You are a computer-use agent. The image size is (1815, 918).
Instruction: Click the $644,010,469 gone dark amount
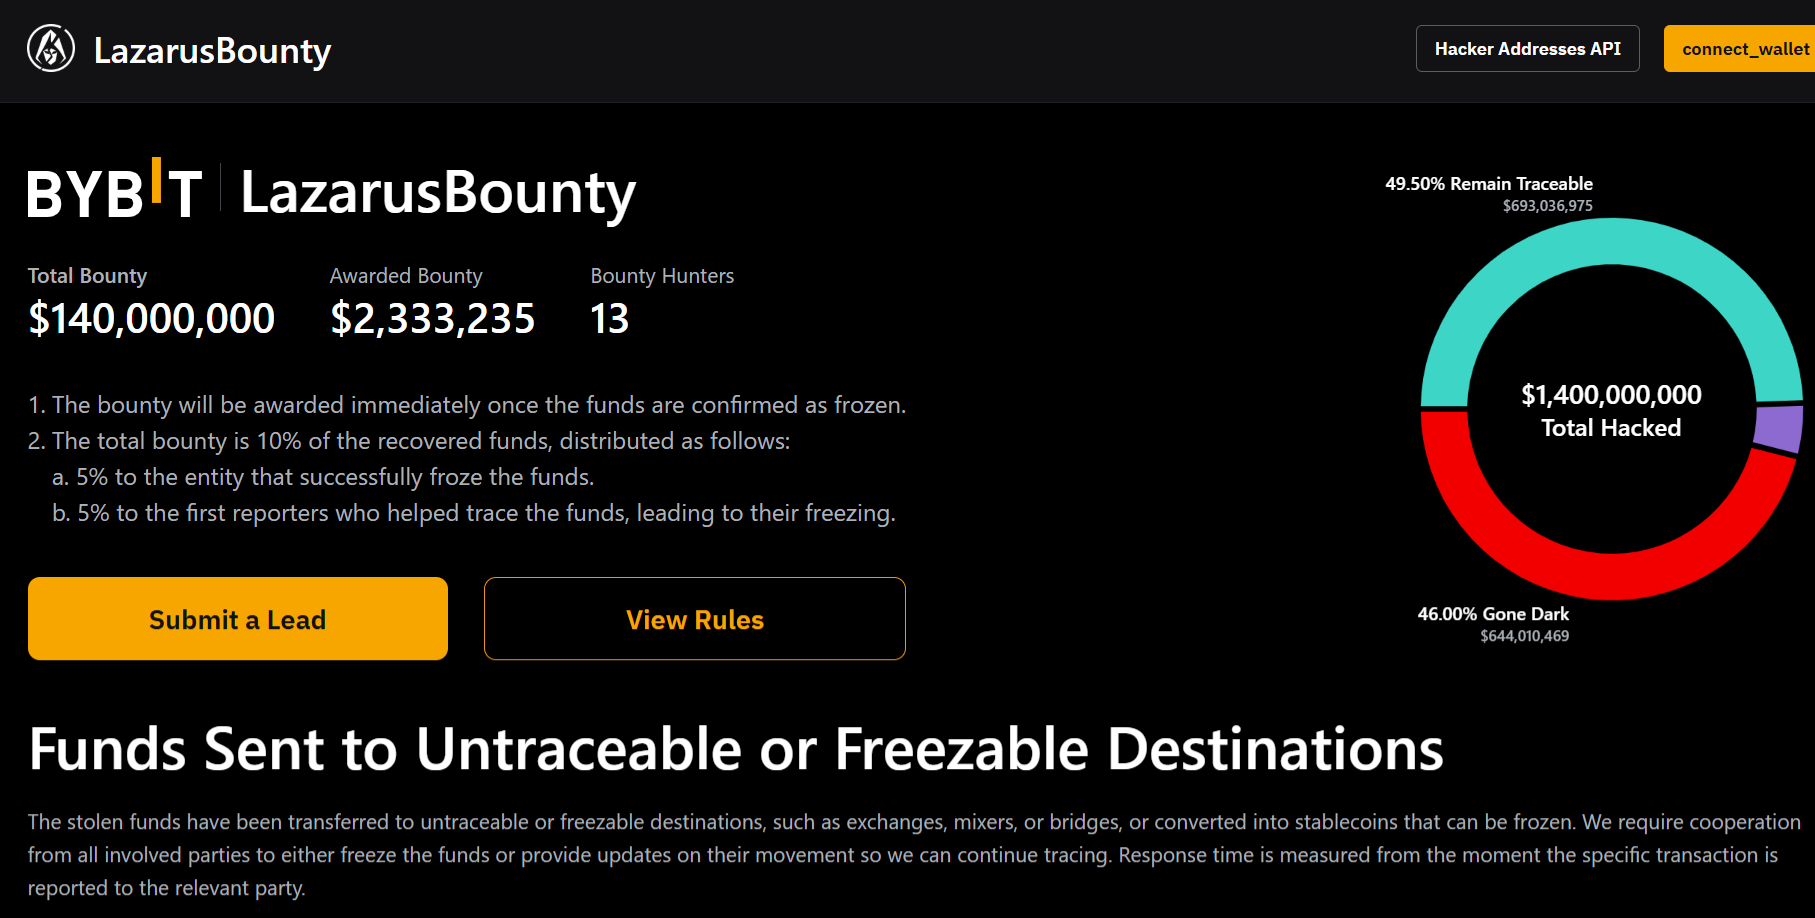click(1524, 636)
